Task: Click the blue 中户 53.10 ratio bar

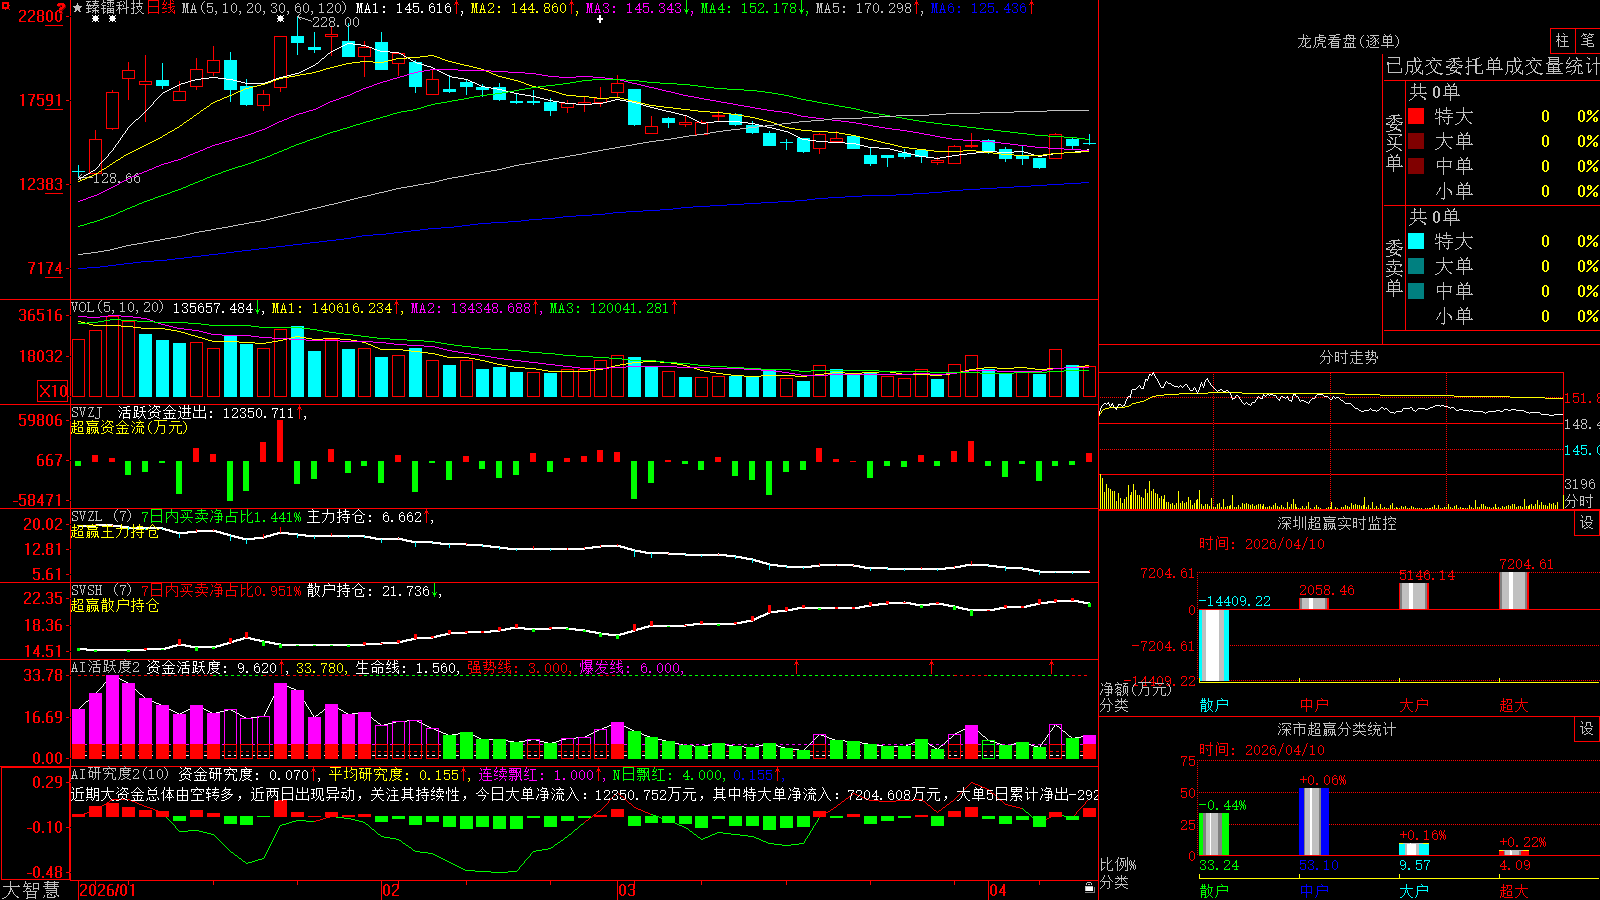Action: [x=1314, y=822]
